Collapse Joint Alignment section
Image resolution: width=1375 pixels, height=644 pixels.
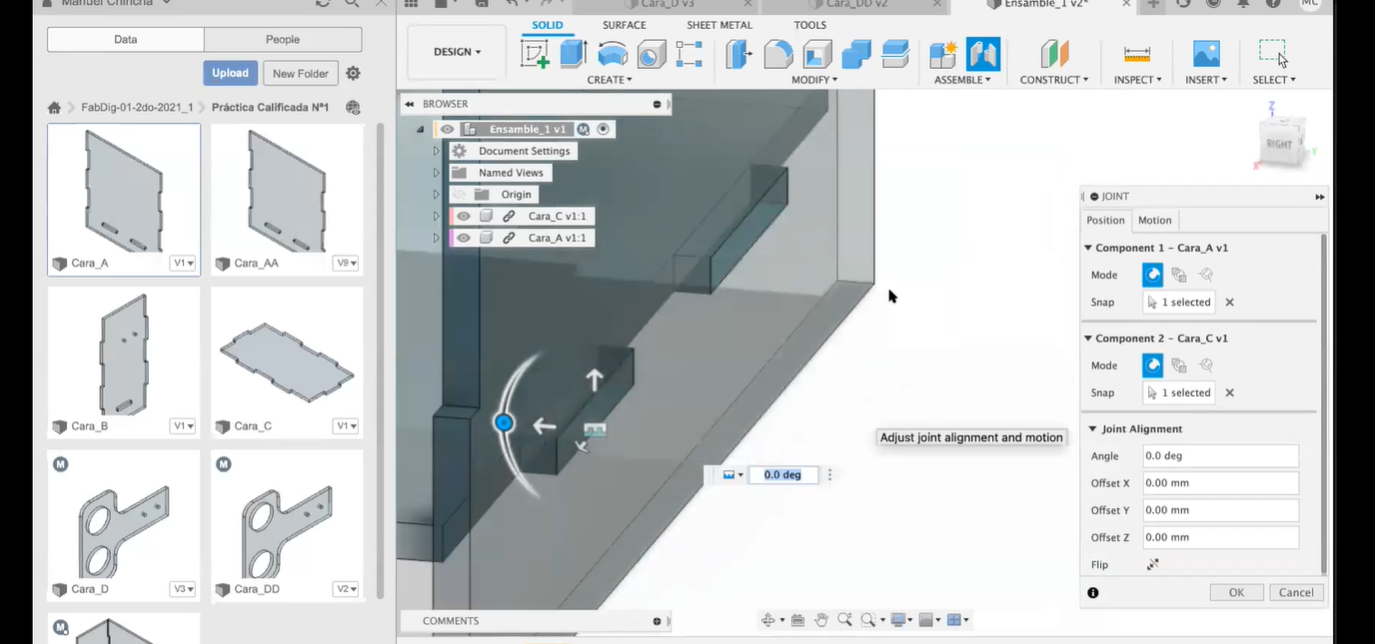[1093, 429]
